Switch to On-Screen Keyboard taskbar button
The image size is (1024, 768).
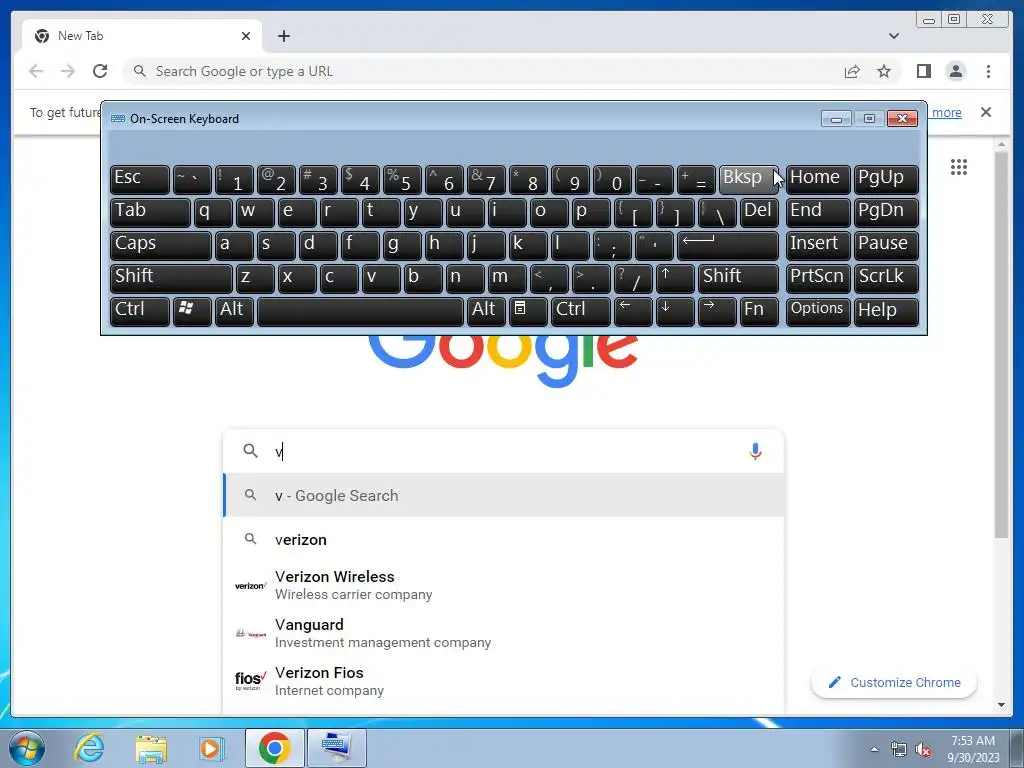336,748
